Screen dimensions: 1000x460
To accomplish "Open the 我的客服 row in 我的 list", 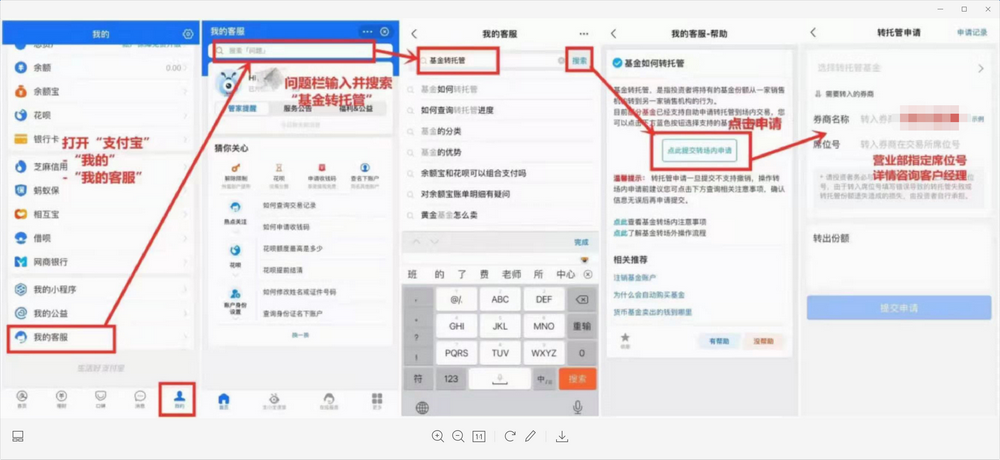I will [101, 338].
